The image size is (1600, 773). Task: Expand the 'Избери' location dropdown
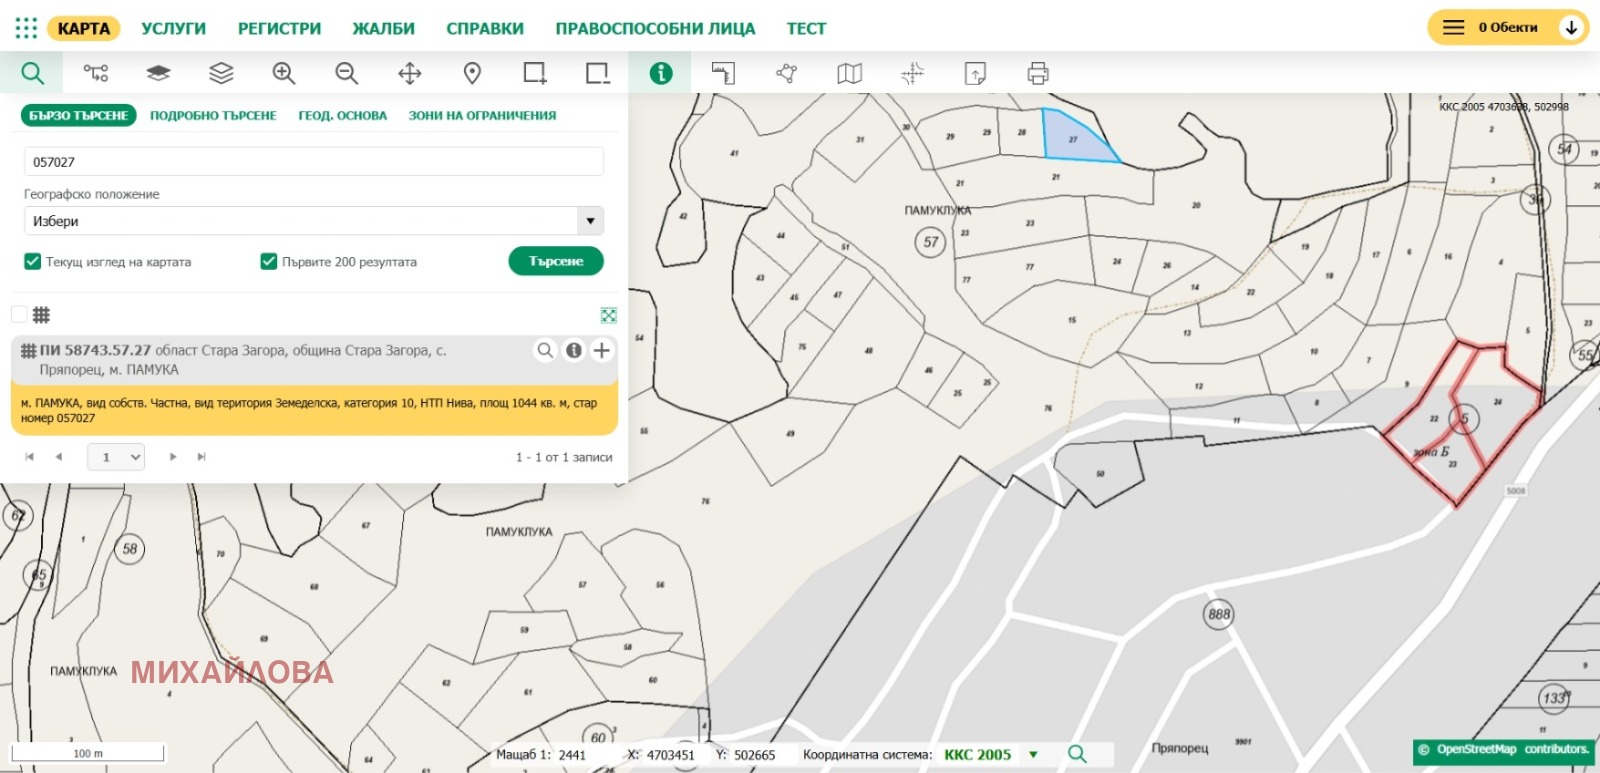pos(590,221)
